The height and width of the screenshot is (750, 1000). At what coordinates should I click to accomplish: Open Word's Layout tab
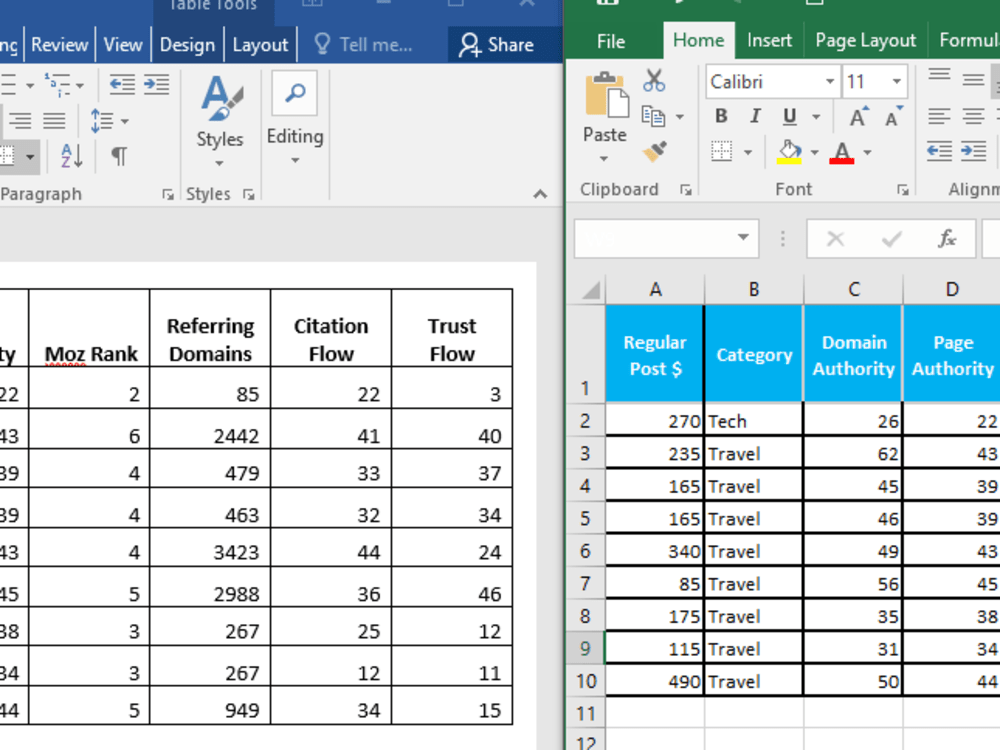click(x=260, y=45)
